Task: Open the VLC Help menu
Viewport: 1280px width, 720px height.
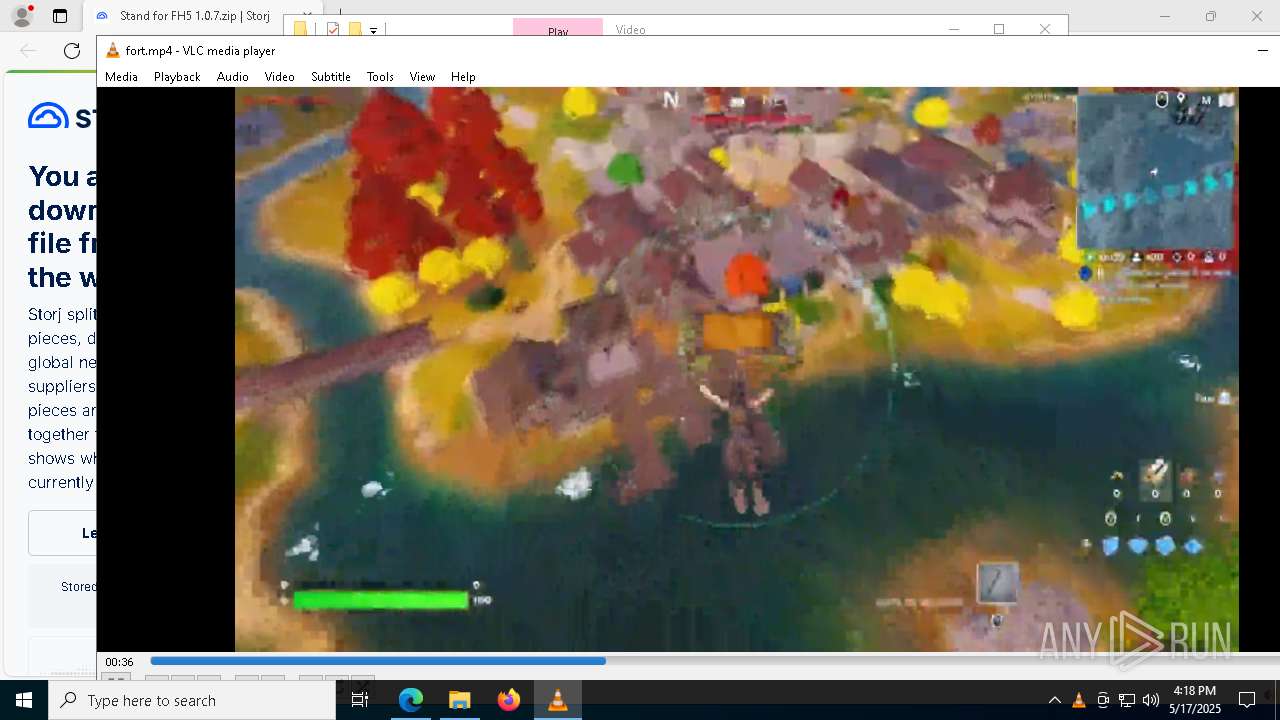Action: pyautogui.click(x=463, y=76)
